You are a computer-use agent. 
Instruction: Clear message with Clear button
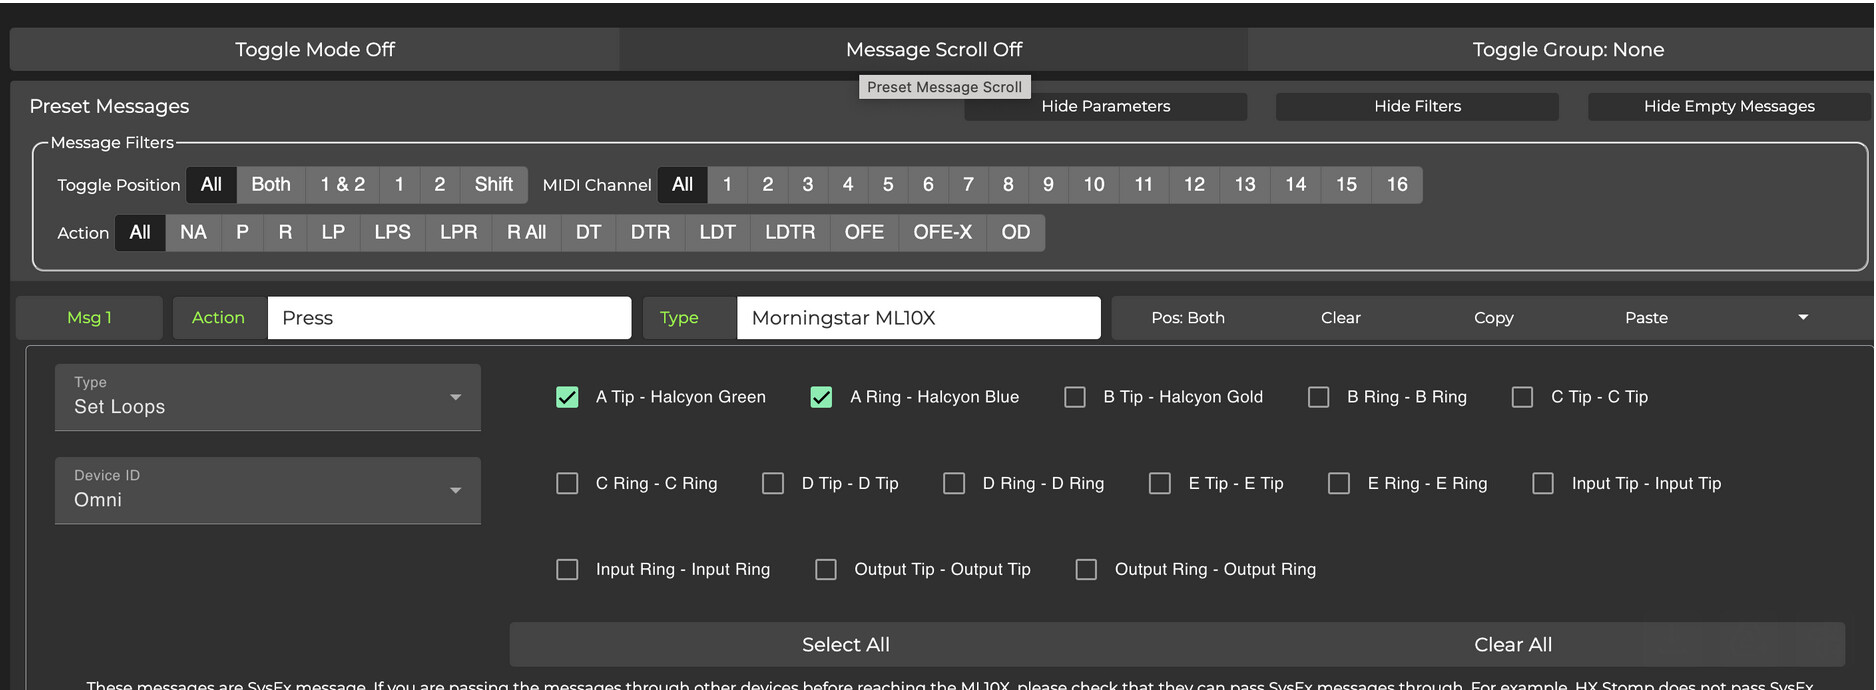pos(1340,317)
